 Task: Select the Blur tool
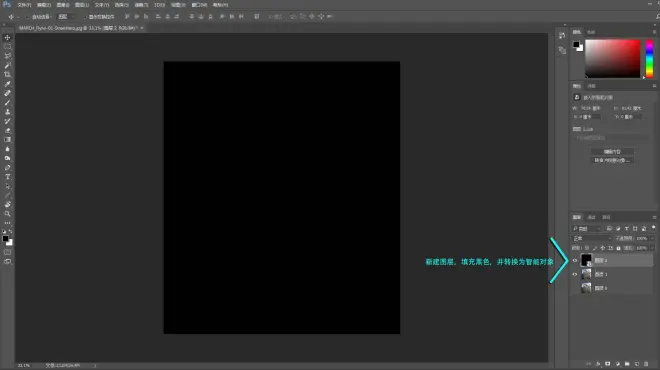(x=8, y=149)
